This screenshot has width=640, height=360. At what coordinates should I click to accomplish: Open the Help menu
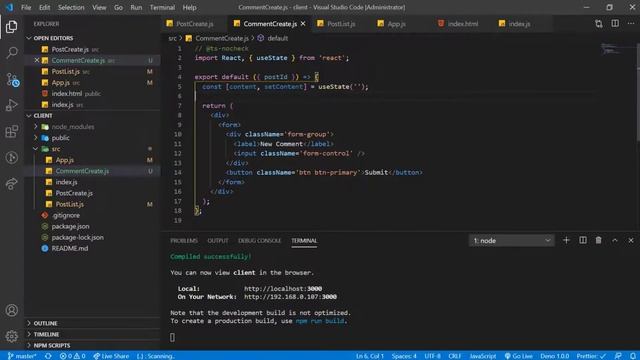(189, 7)
